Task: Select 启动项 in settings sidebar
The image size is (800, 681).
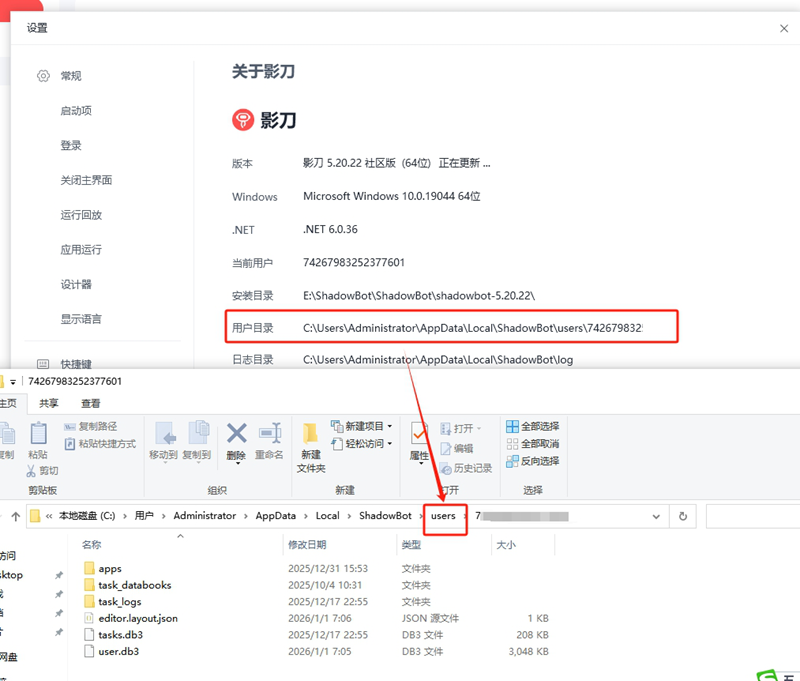Action: (x=76, y=111)
